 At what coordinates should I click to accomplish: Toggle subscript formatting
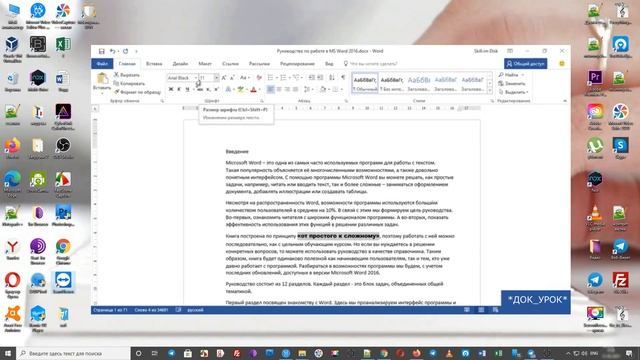[x=208, y=89]
